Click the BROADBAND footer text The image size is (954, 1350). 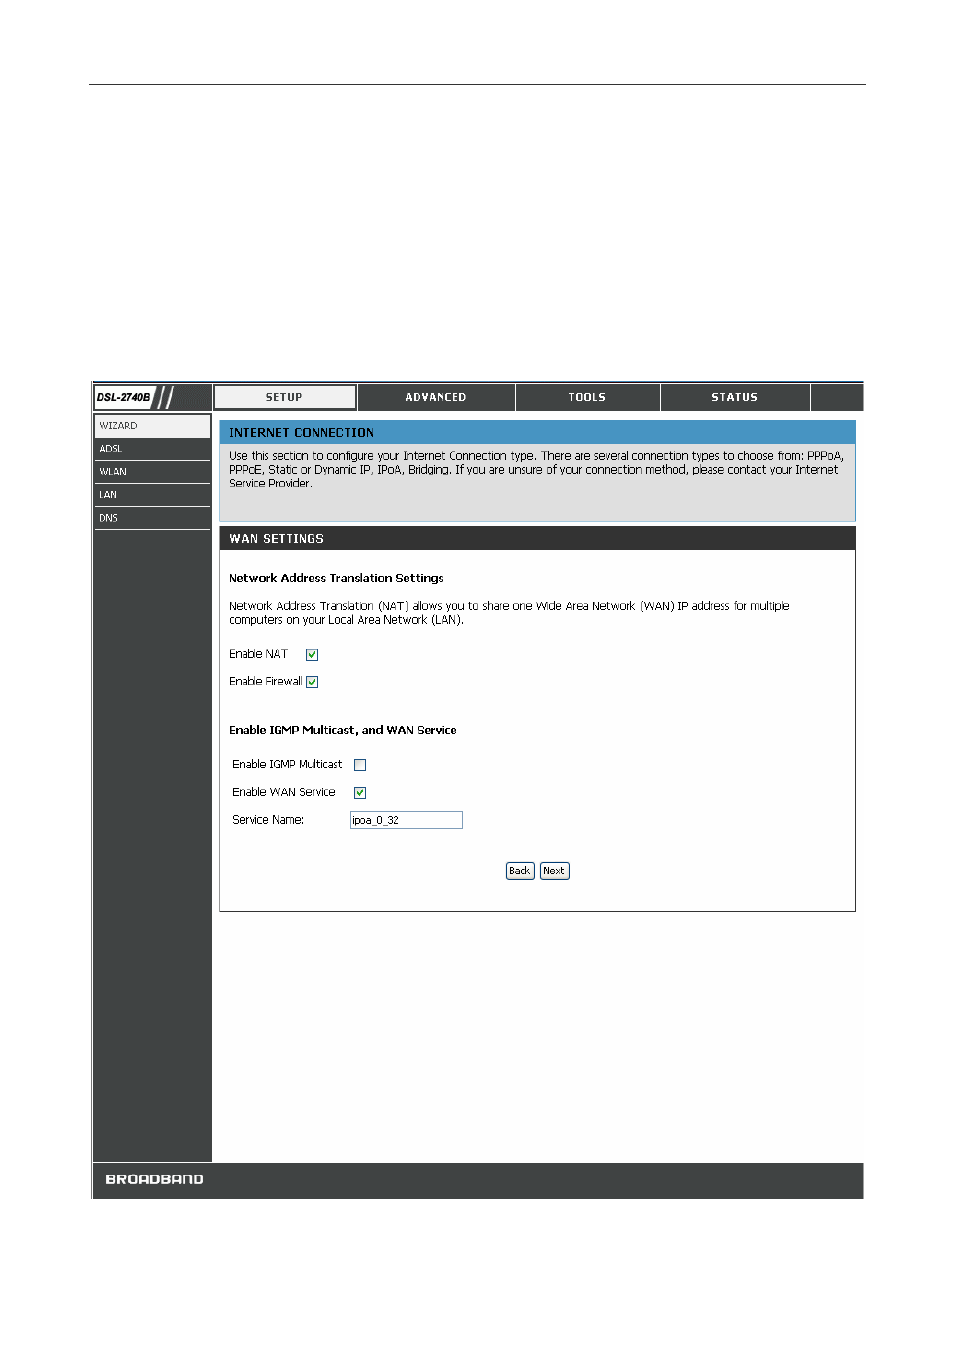154,1180
